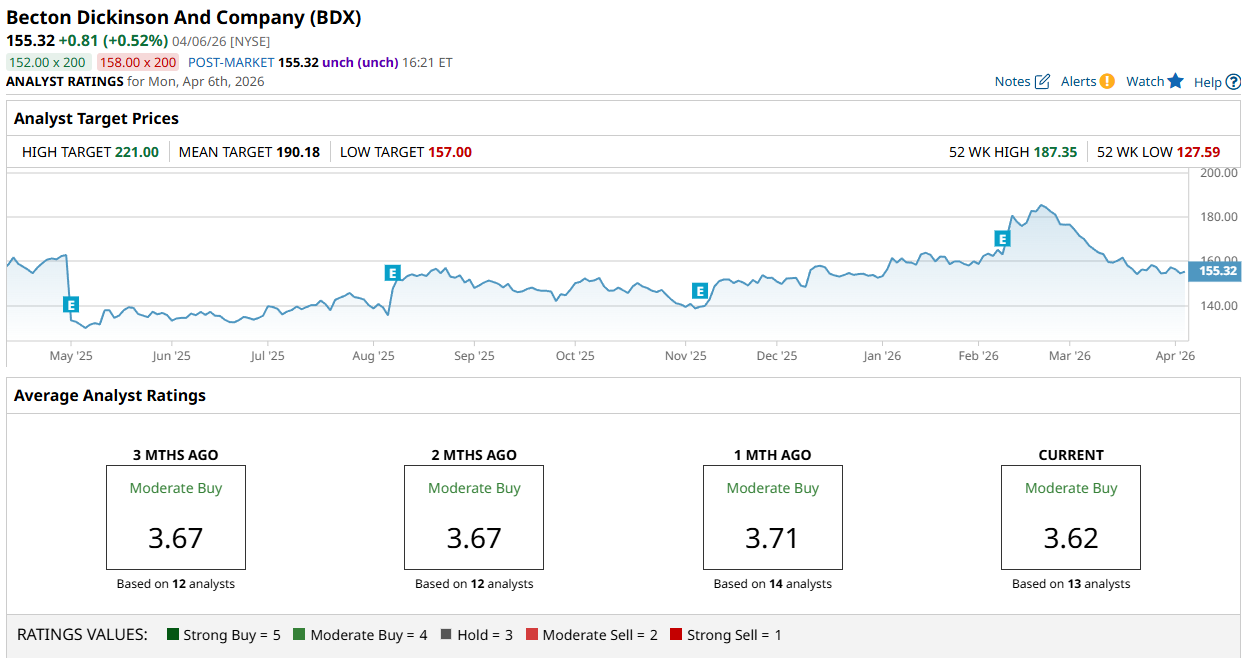Select the November '25 earnings E marker

pos(700,291)
